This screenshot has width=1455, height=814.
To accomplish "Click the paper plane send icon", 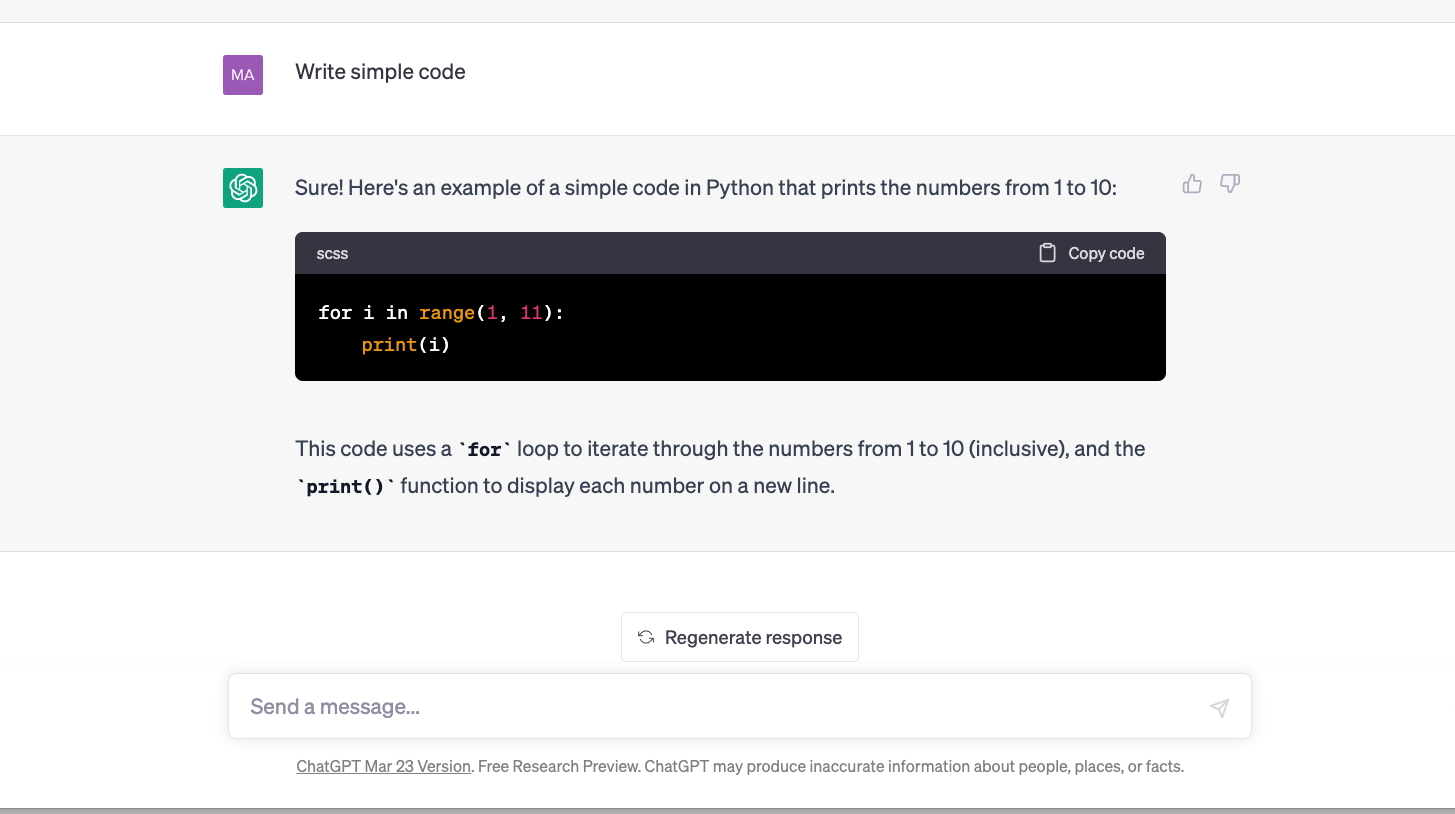I will [1219, 708].
